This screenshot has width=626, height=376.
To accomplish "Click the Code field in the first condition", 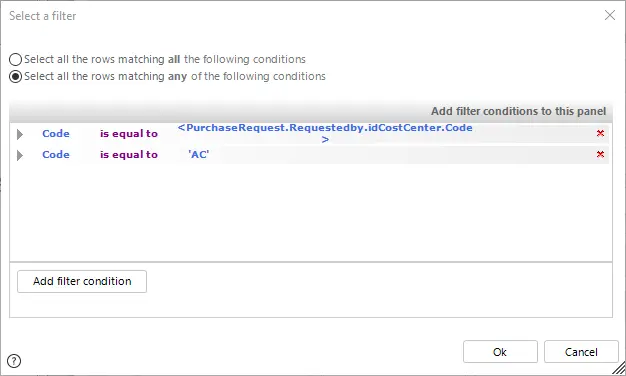I will coord(56,134).
